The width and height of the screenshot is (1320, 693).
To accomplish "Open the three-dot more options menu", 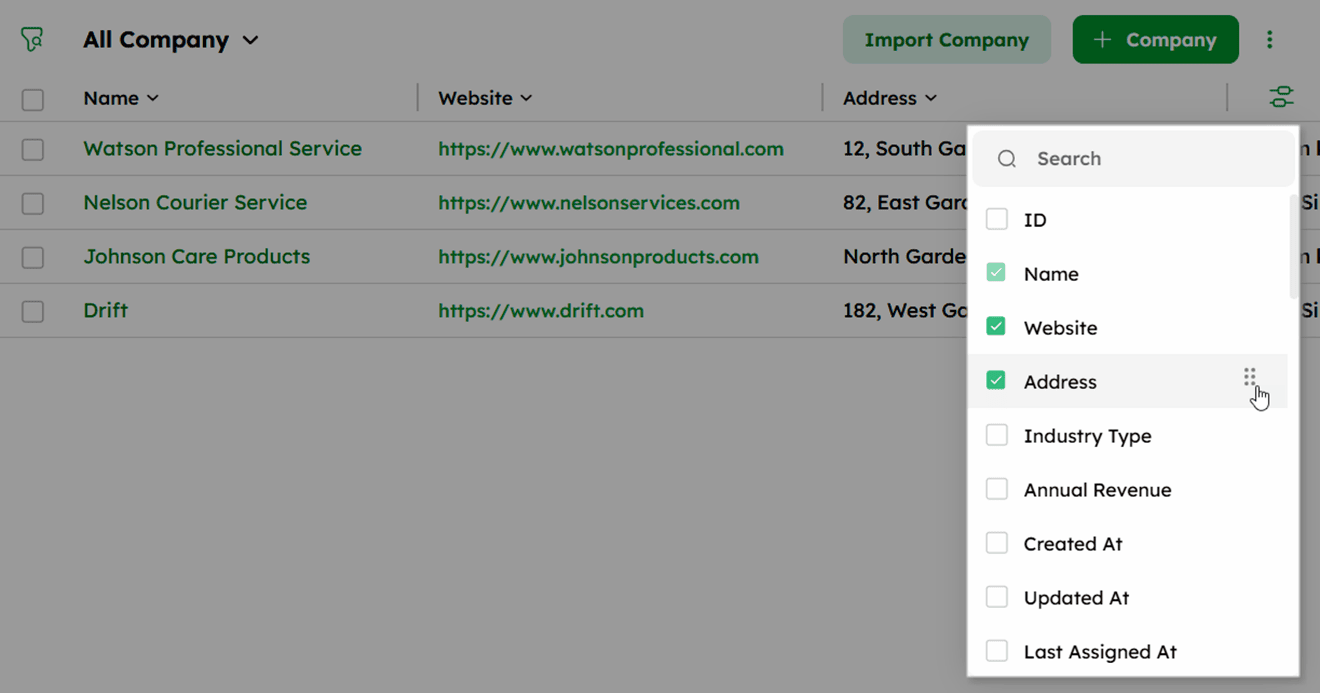I will [x=1269, y=40].
